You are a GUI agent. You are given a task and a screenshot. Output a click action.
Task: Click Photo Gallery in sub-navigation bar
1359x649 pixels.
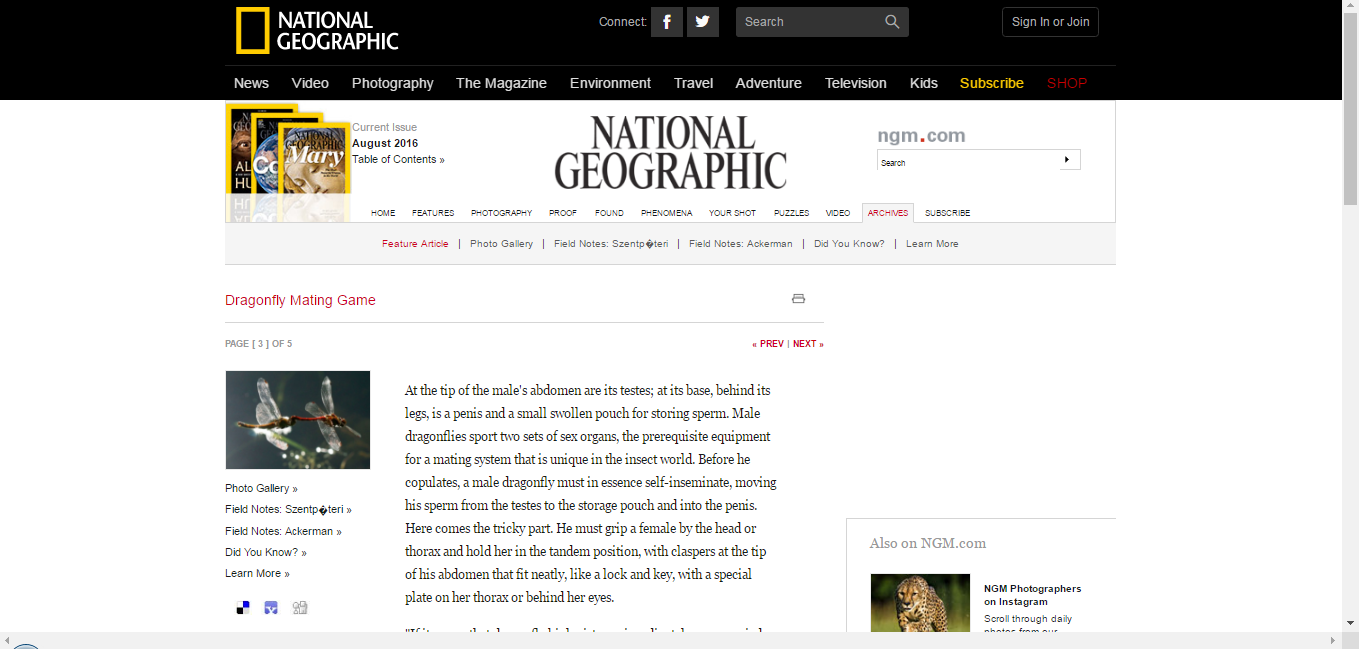[x=501, y=244]
